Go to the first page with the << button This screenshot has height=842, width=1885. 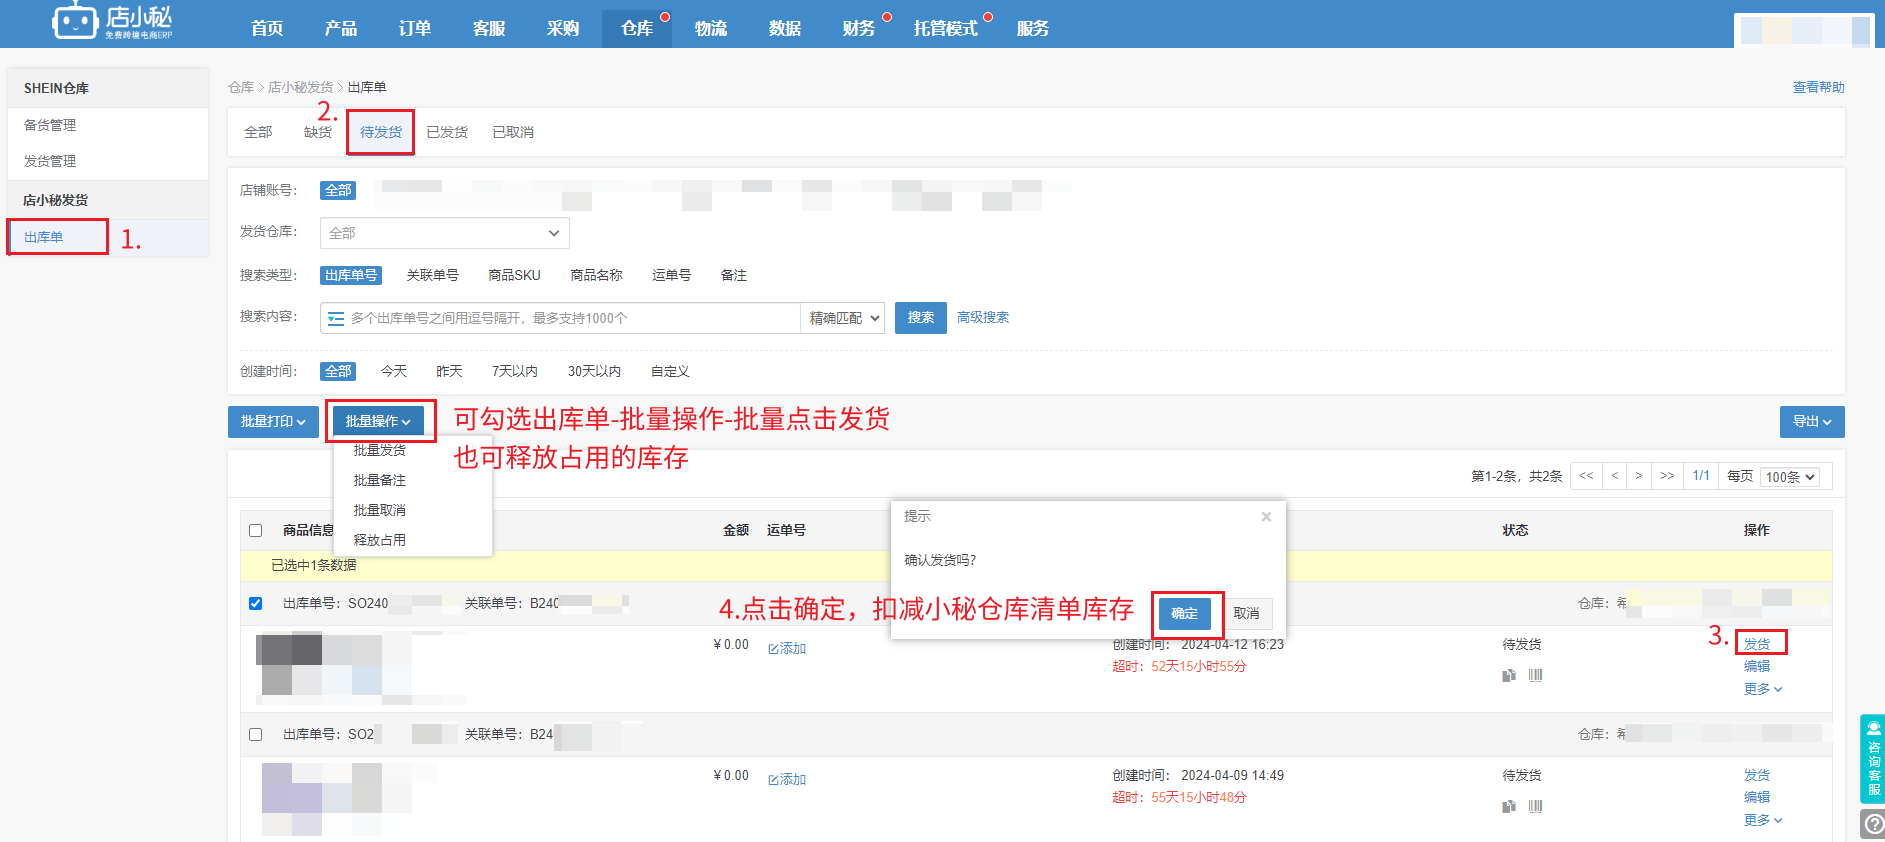coord(1586,476)
